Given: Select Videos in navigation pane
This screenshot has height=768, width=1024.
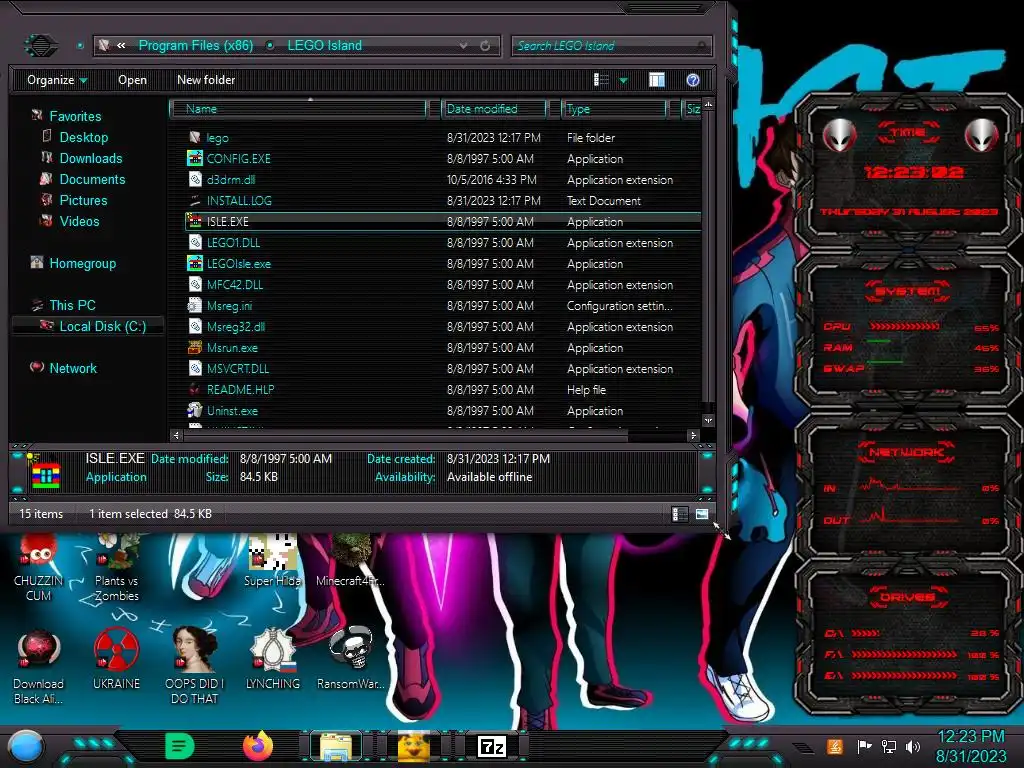Looking at the screenshot, I should tap(79, 221).
